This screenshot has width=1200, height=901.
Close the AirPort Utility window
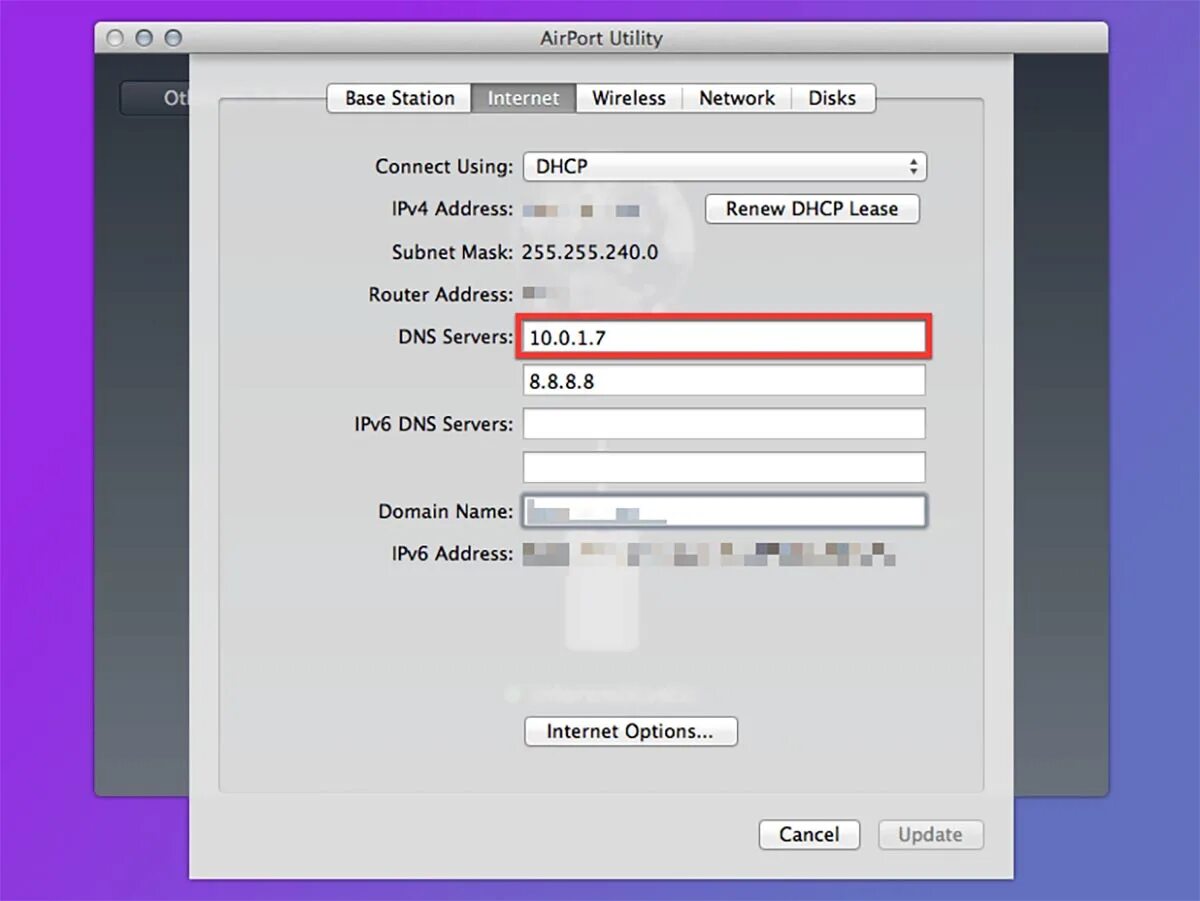[x=115, y=38]
